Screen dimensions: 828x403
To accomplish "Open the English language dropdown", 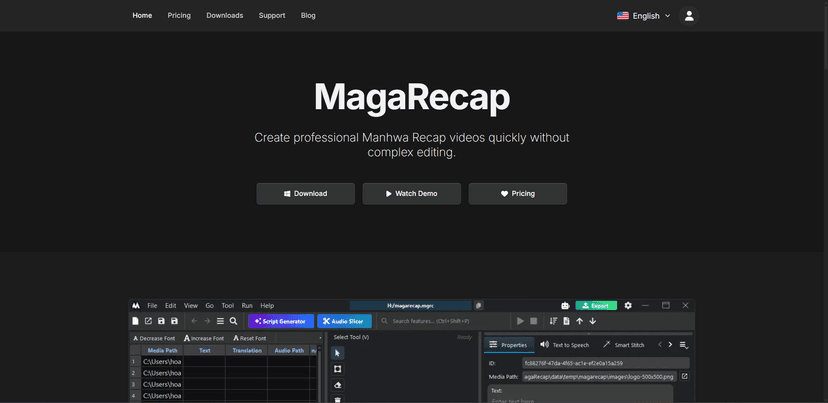I will point(643,16).
